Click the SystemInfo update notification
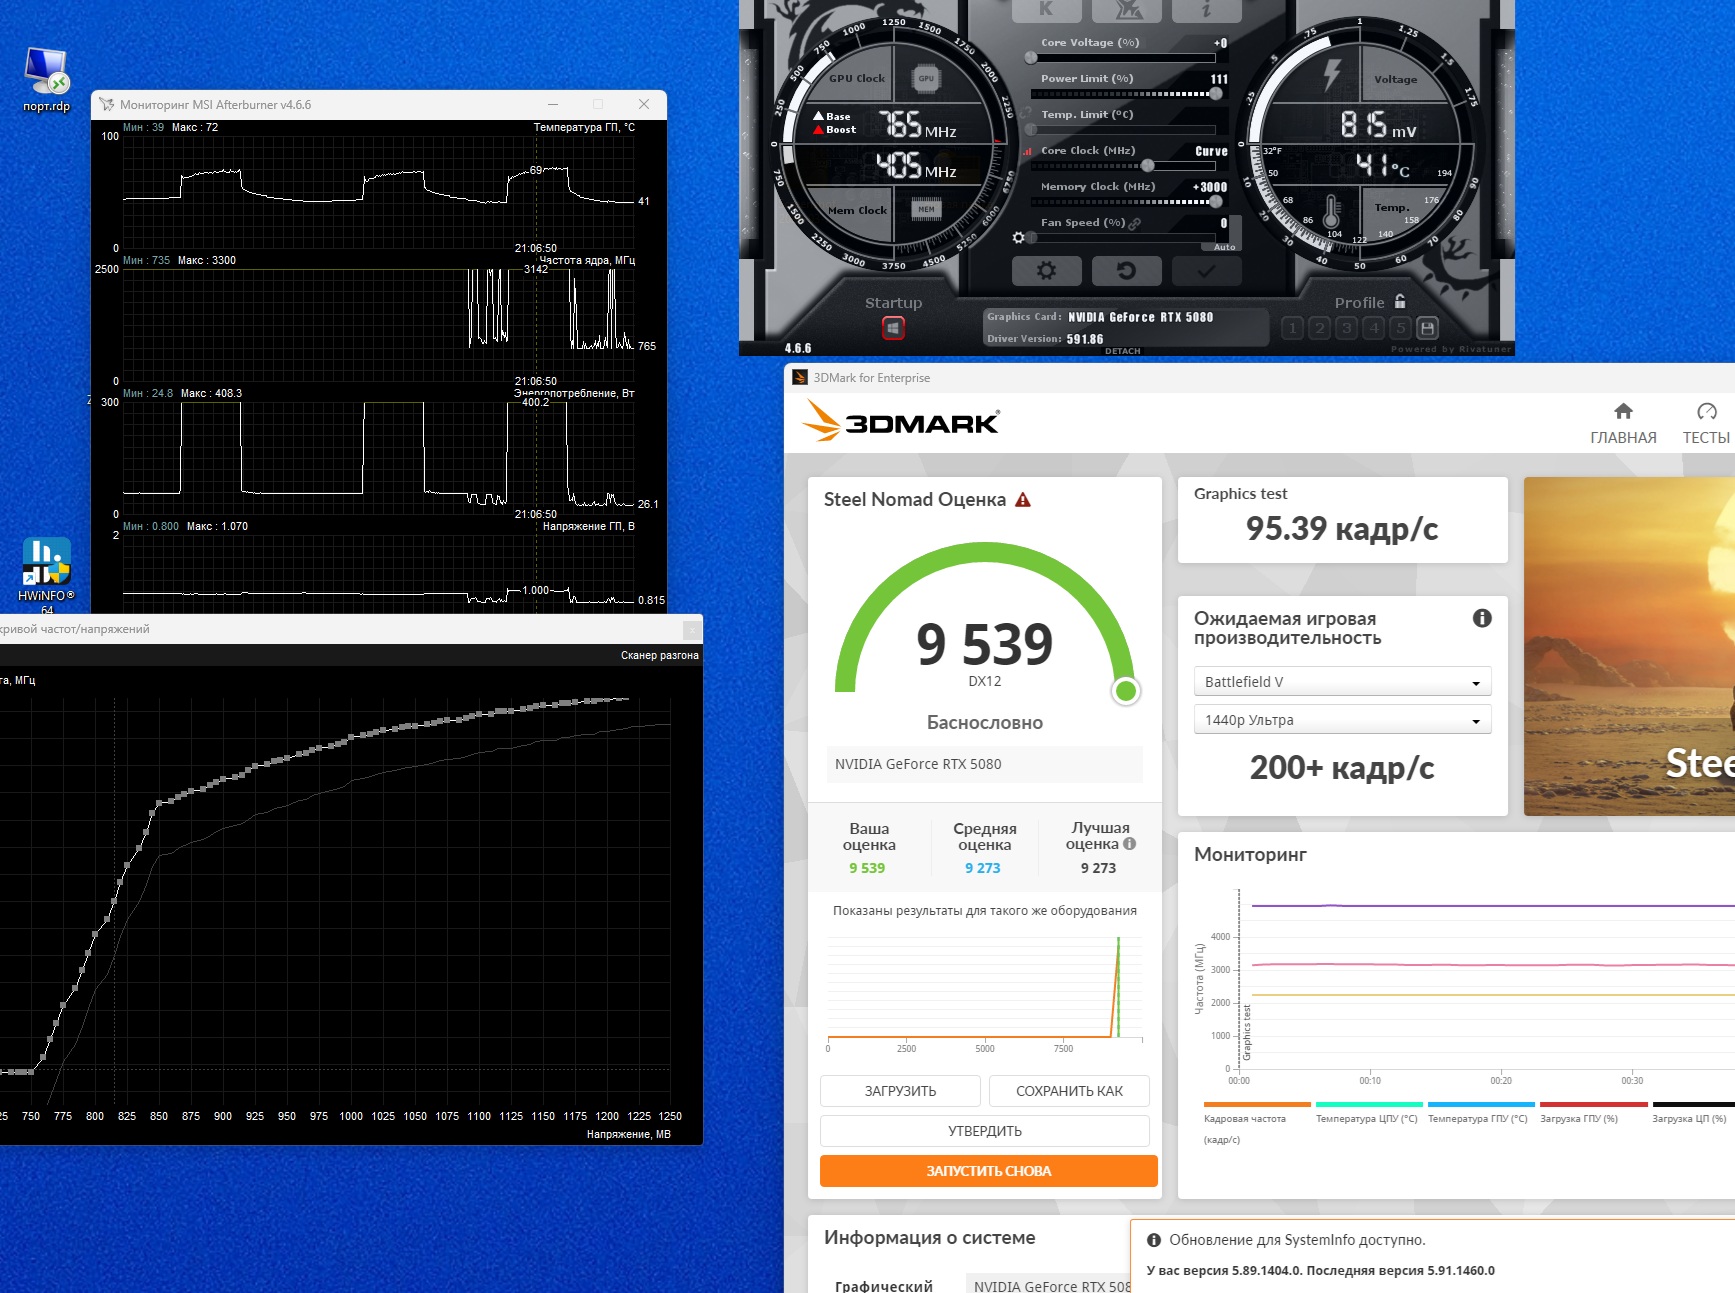The width and height of the screenshot is (1735, 1293). click(1433, 1256)
